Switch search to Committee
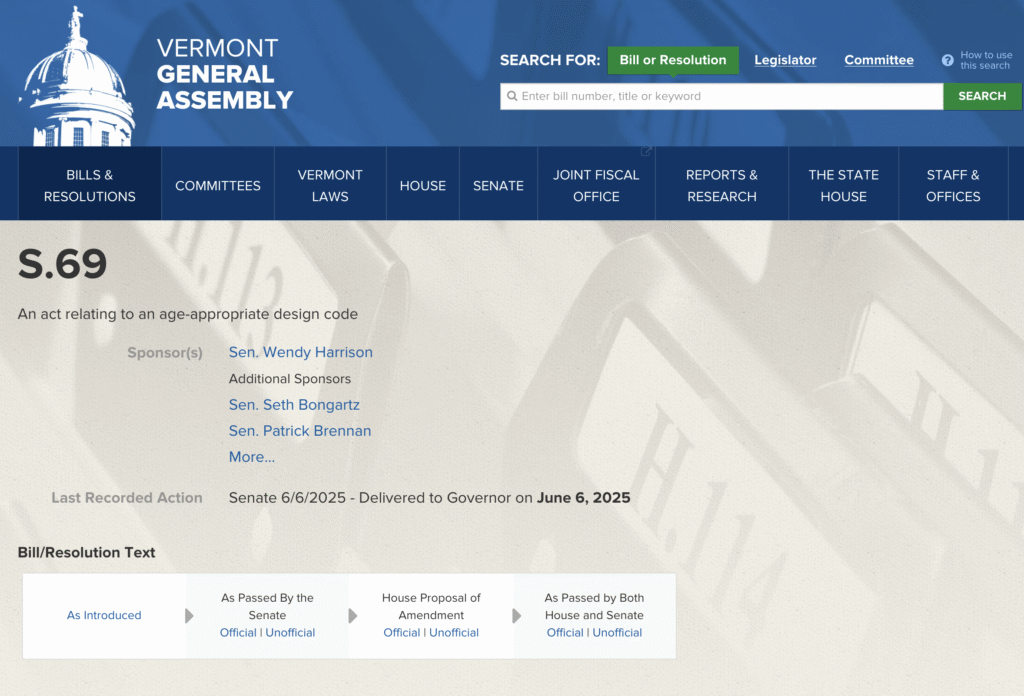 [879, 60]
